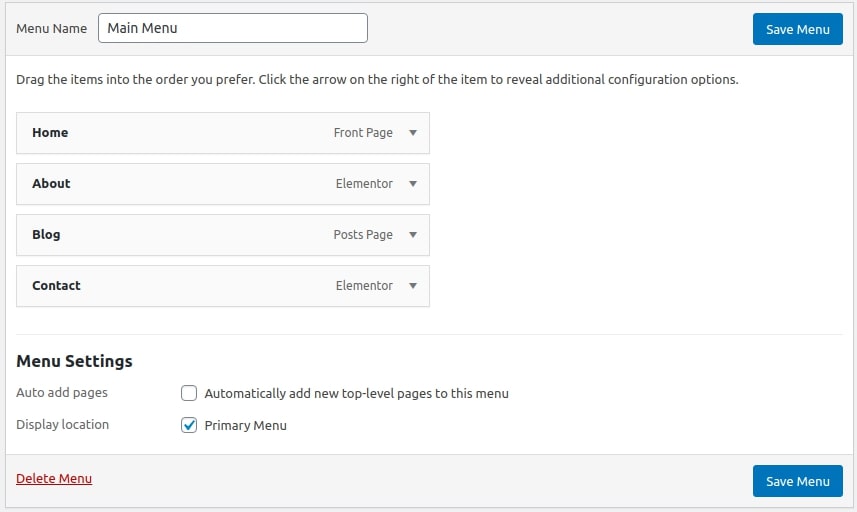Click Elementor label on the About item
The height and width of the screenshot is (512, 857).
(x=364, y=184)
